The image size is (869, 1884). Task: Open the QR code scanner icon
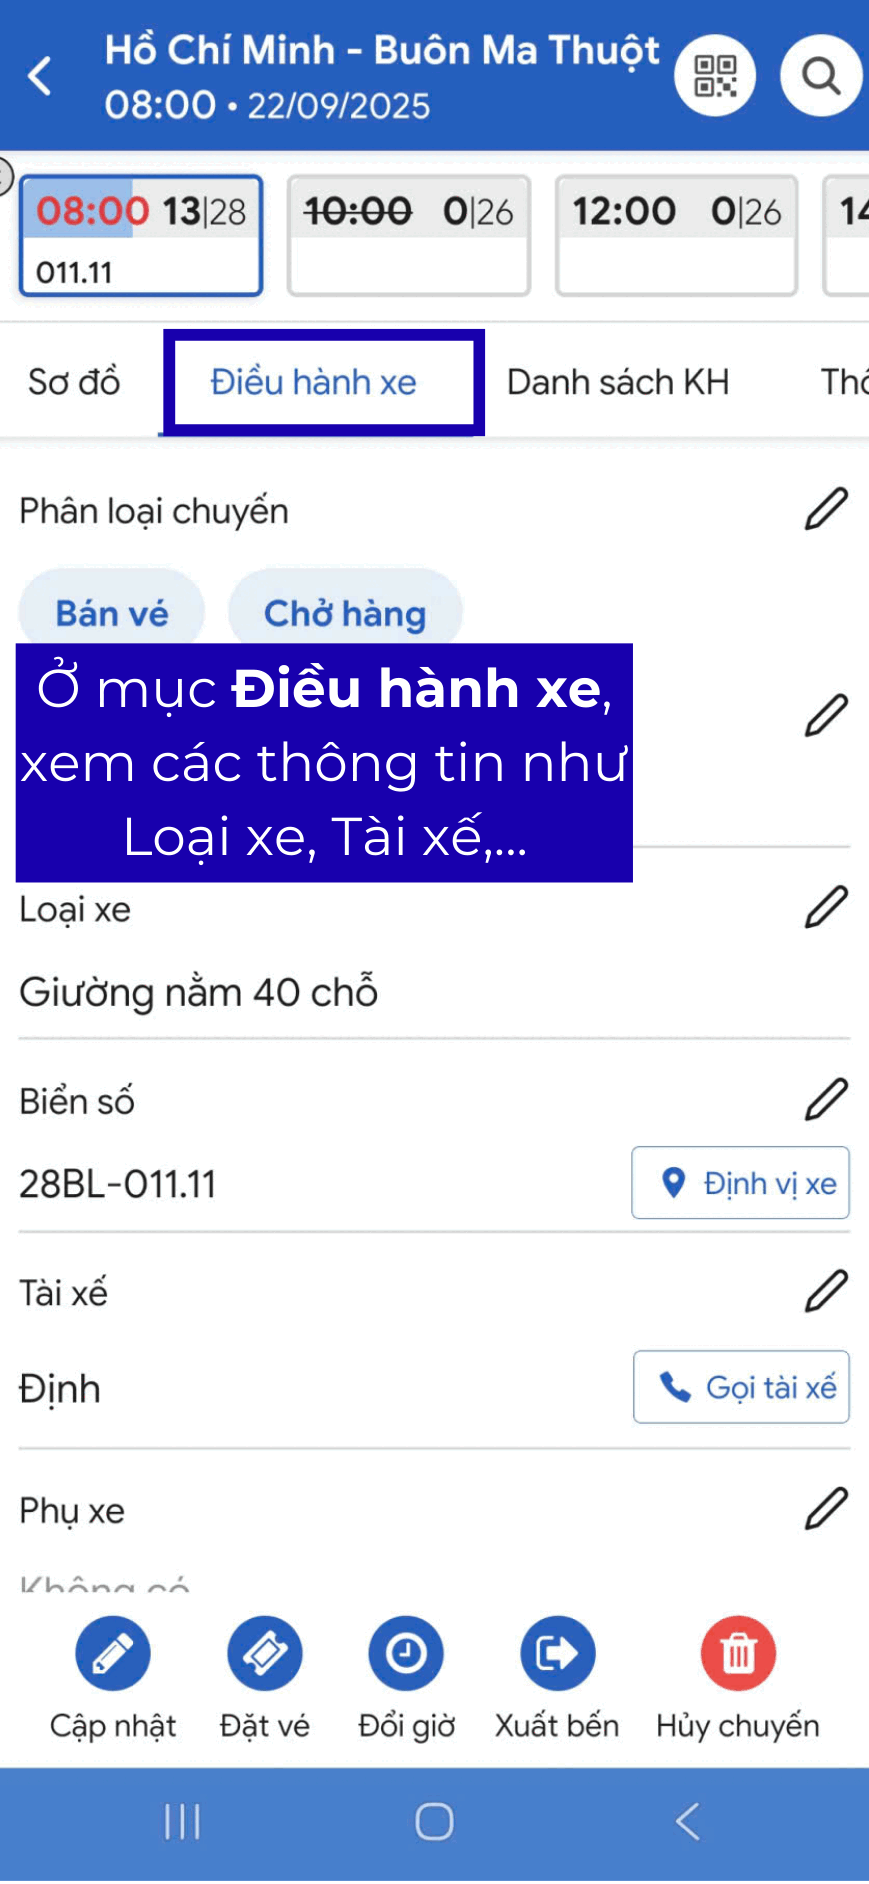coord(714,76)
